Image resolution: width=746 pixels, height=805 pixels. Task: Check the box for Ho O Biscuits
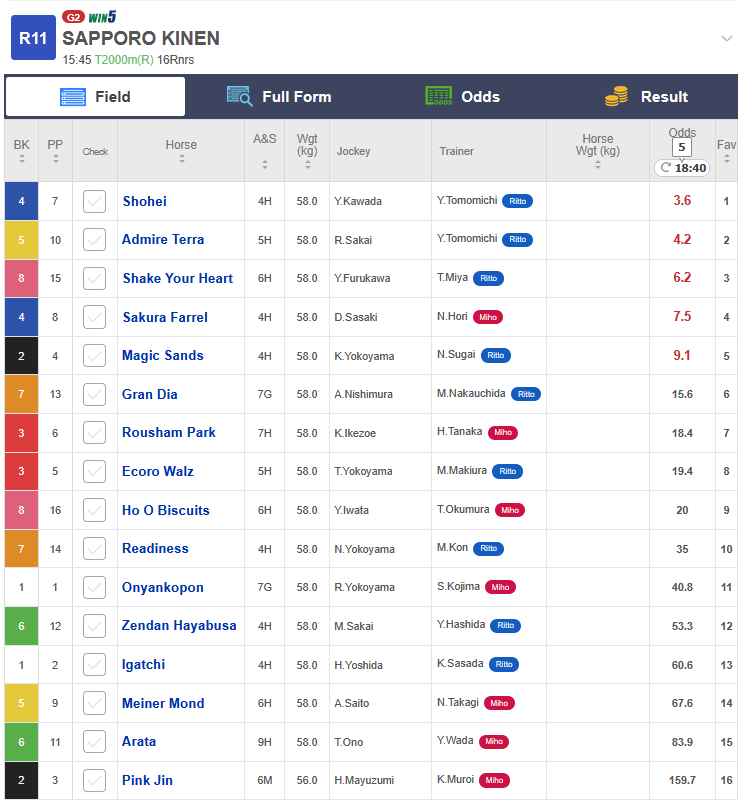pyautogui.click(x=94, y=510)
